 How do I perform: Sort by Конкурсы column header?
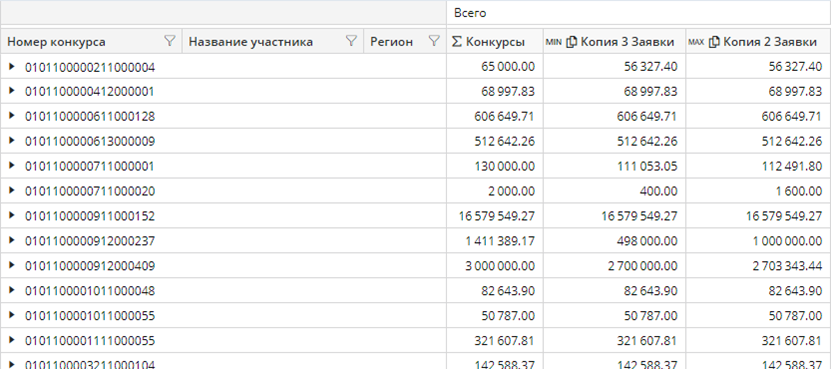tap(495, 42)
